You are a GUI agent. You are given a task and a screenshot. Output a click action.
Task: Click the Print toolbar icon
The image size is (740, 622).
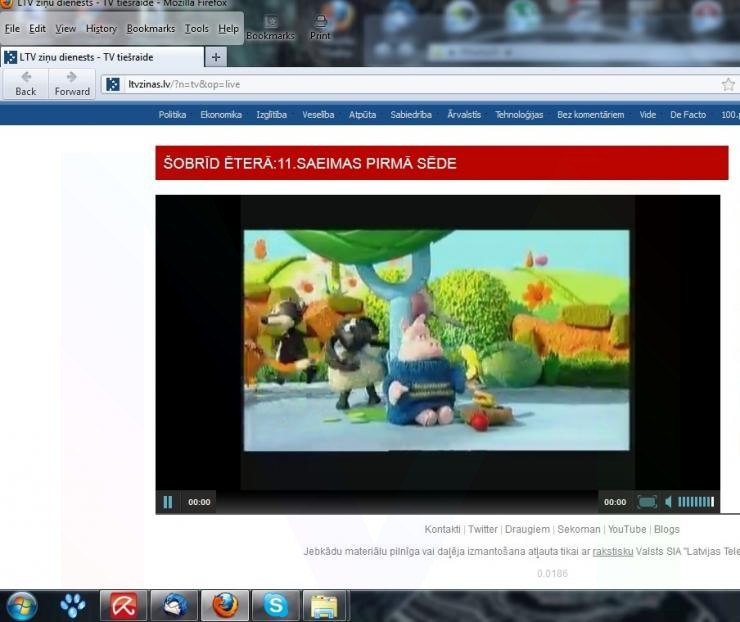pos(320,27)
